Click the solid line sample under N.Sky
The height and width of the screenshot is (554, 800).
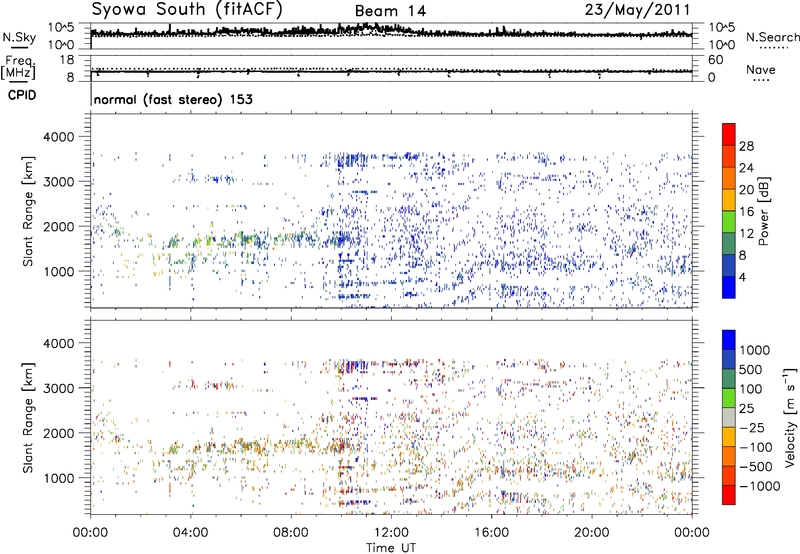coord(19,46)
